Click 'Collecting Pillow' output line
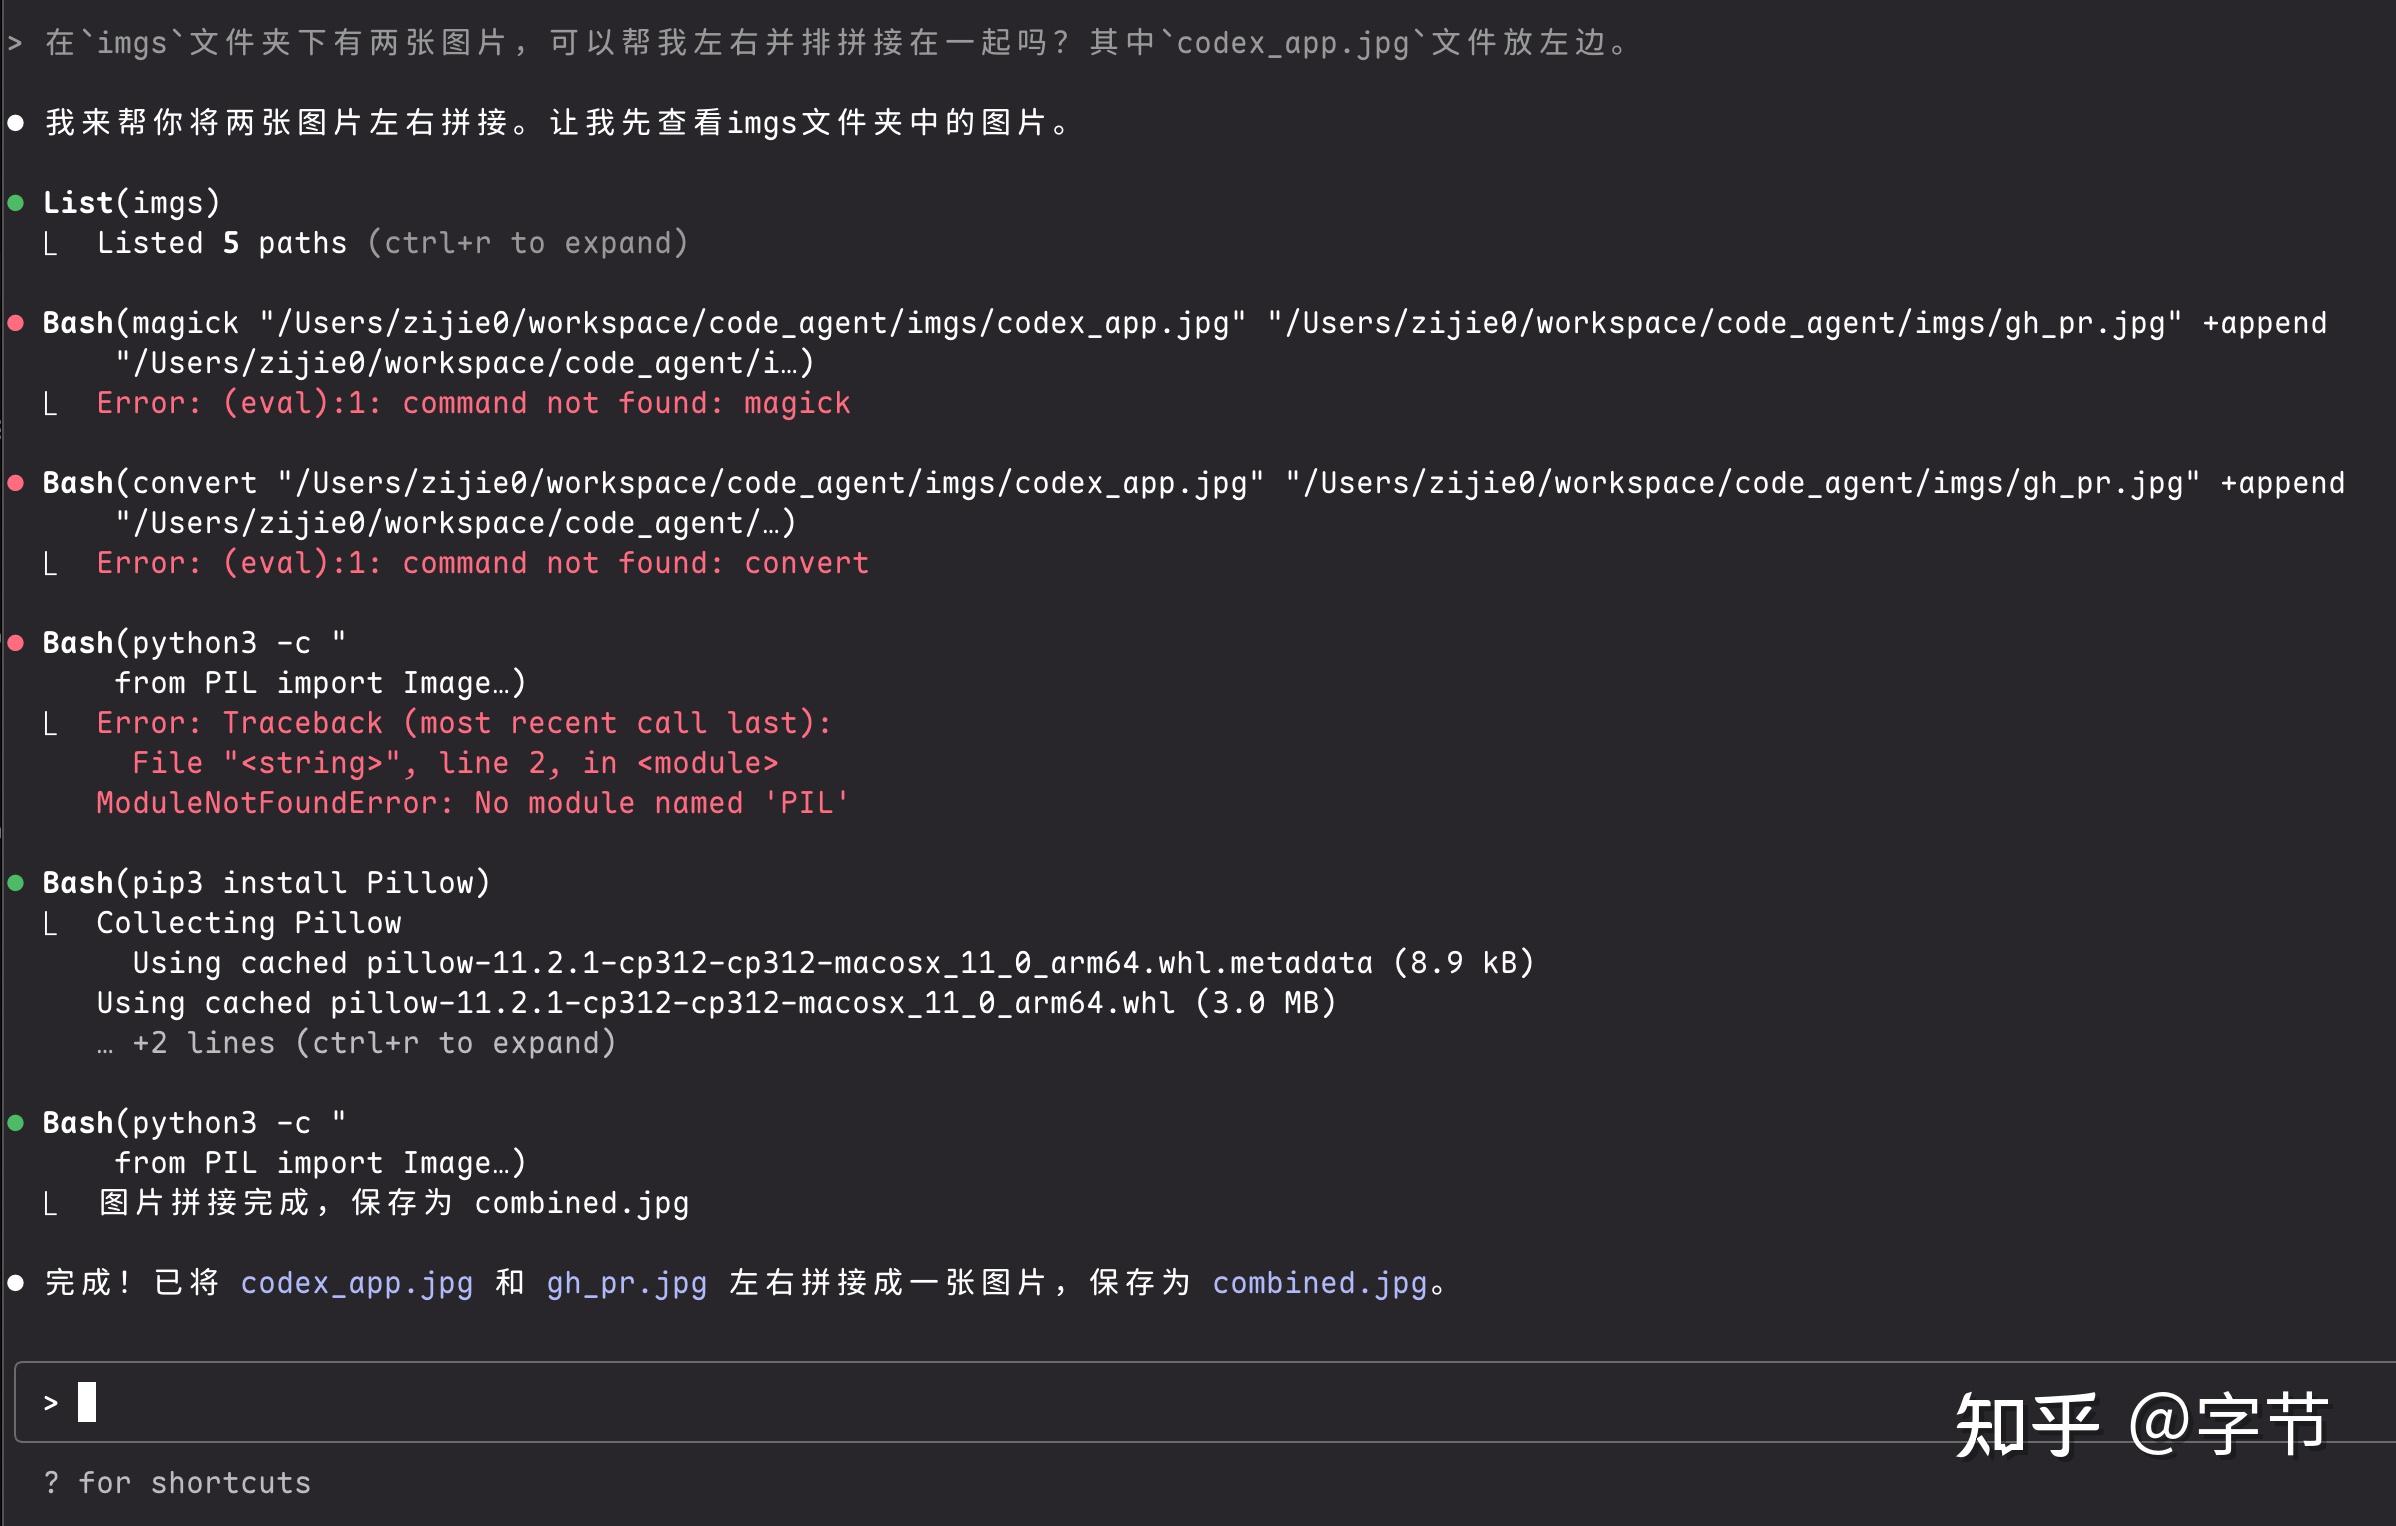2396x1526 pixels. (248, 923)
